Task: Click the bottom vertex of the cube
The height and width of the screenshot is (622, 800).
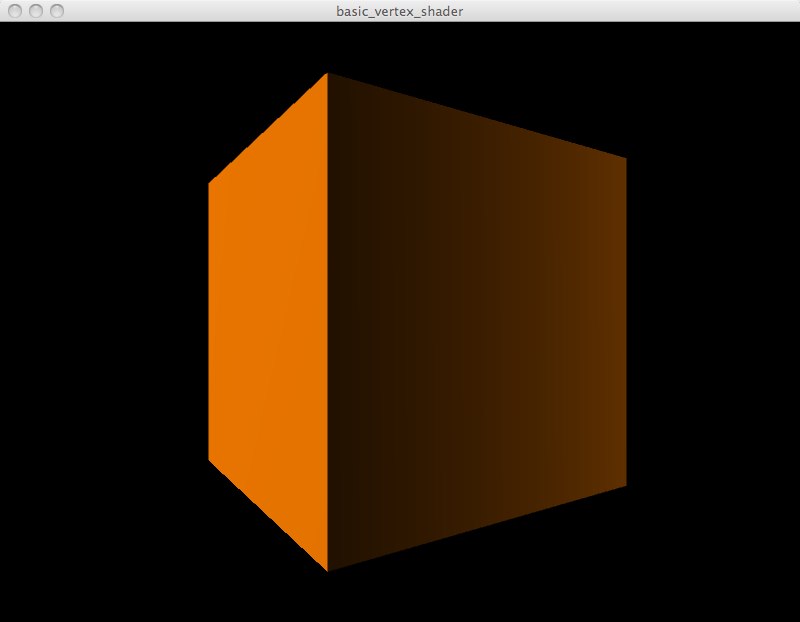Action: click(x=327, y=568)
